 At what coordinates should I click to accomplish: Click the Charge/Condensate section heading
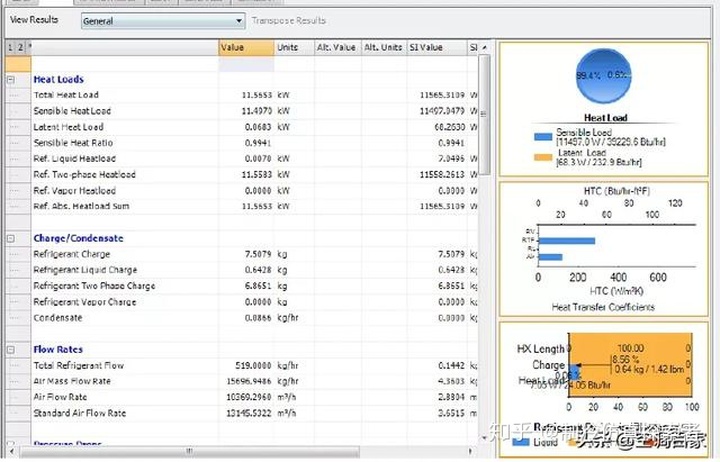[79, 238]
